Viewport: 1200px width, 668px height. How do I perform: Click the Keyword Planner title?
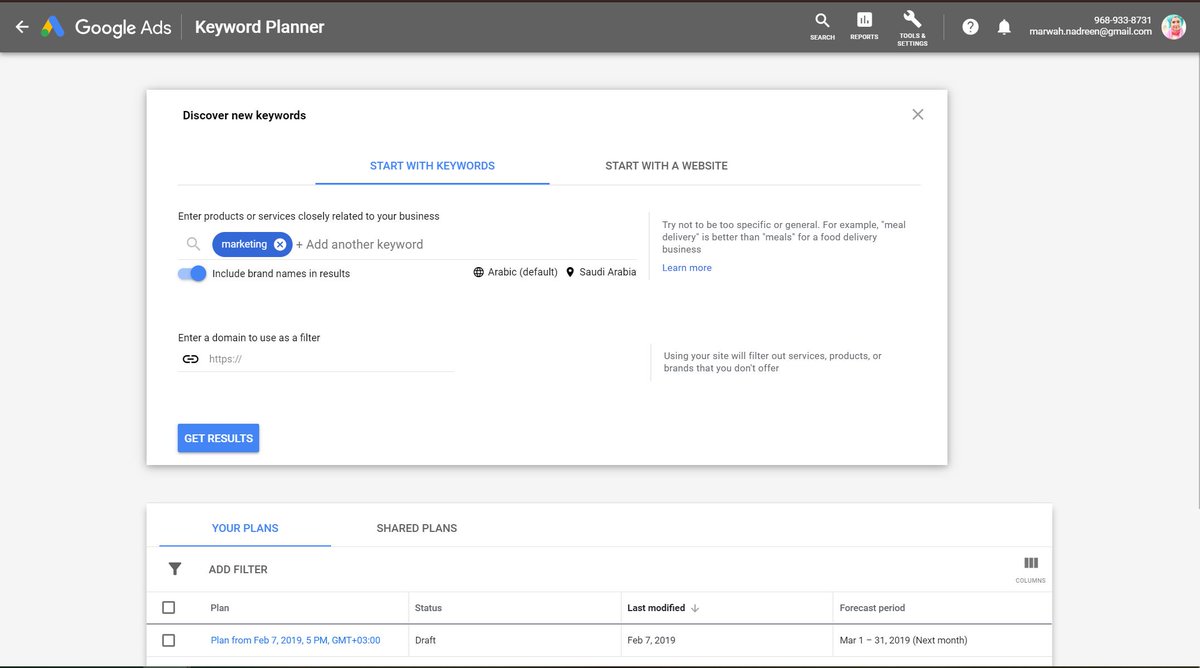point(259,27)
